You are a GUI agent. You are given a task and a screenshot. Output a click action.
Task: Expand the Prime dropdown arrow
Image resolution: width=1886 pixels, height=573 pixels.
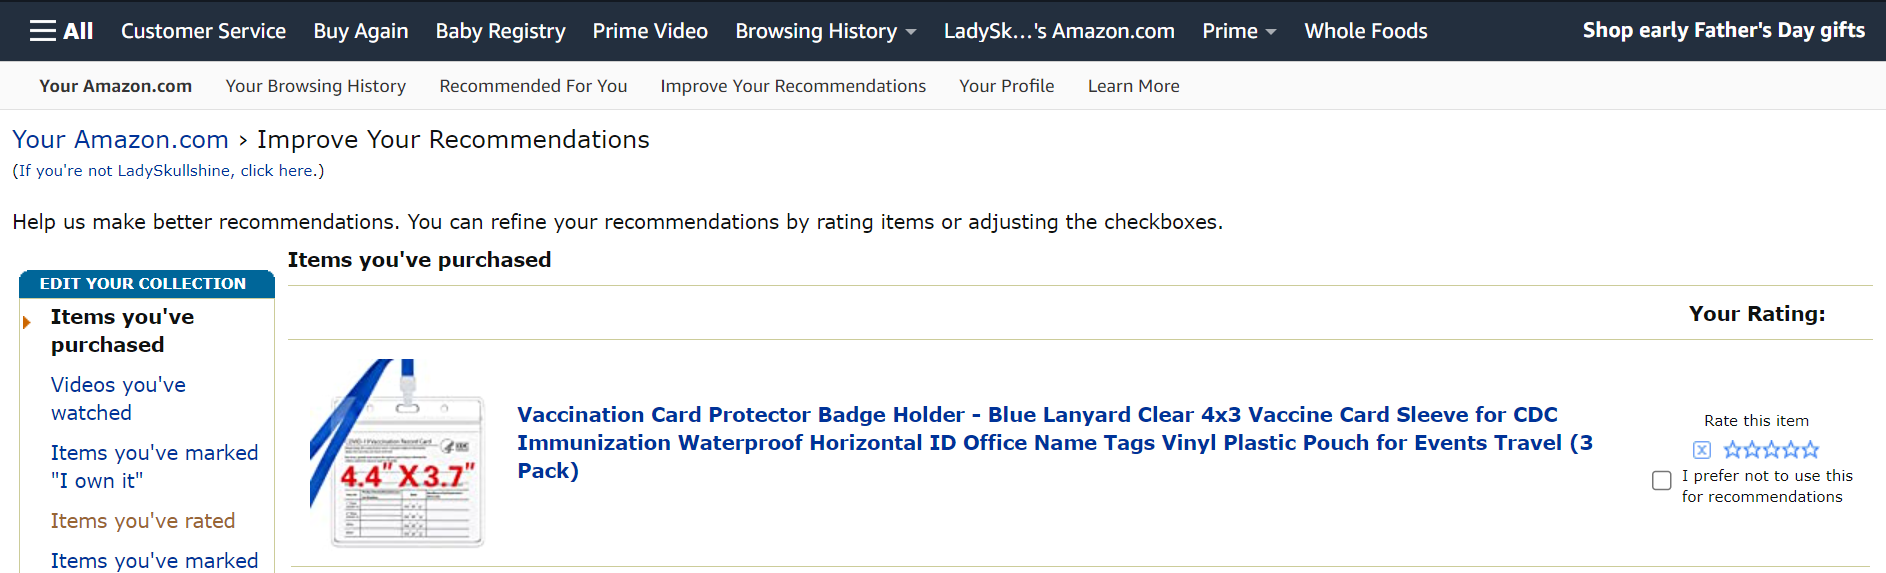coord(1271,32)
